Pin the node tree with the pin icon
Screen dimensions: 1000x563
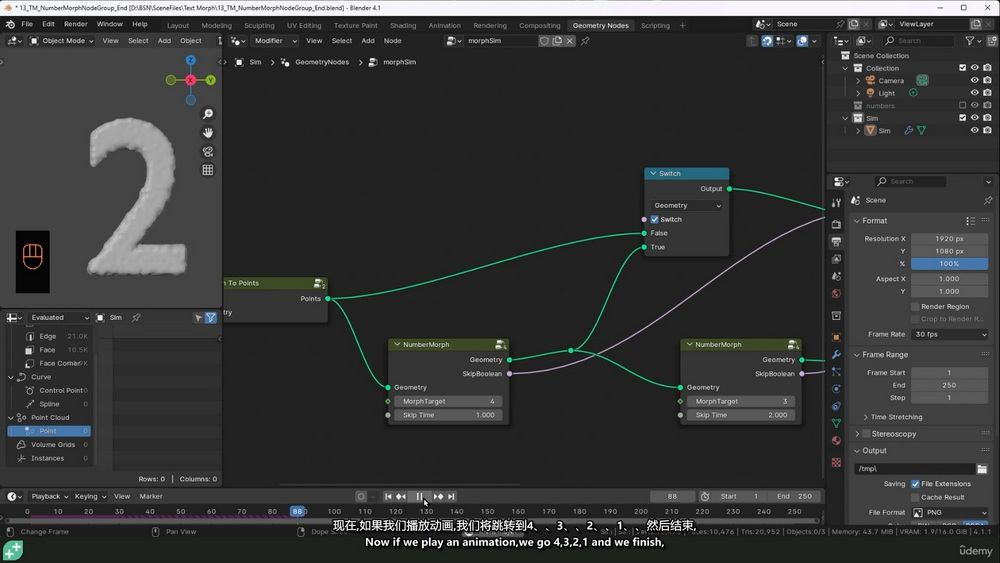(585, 41)
